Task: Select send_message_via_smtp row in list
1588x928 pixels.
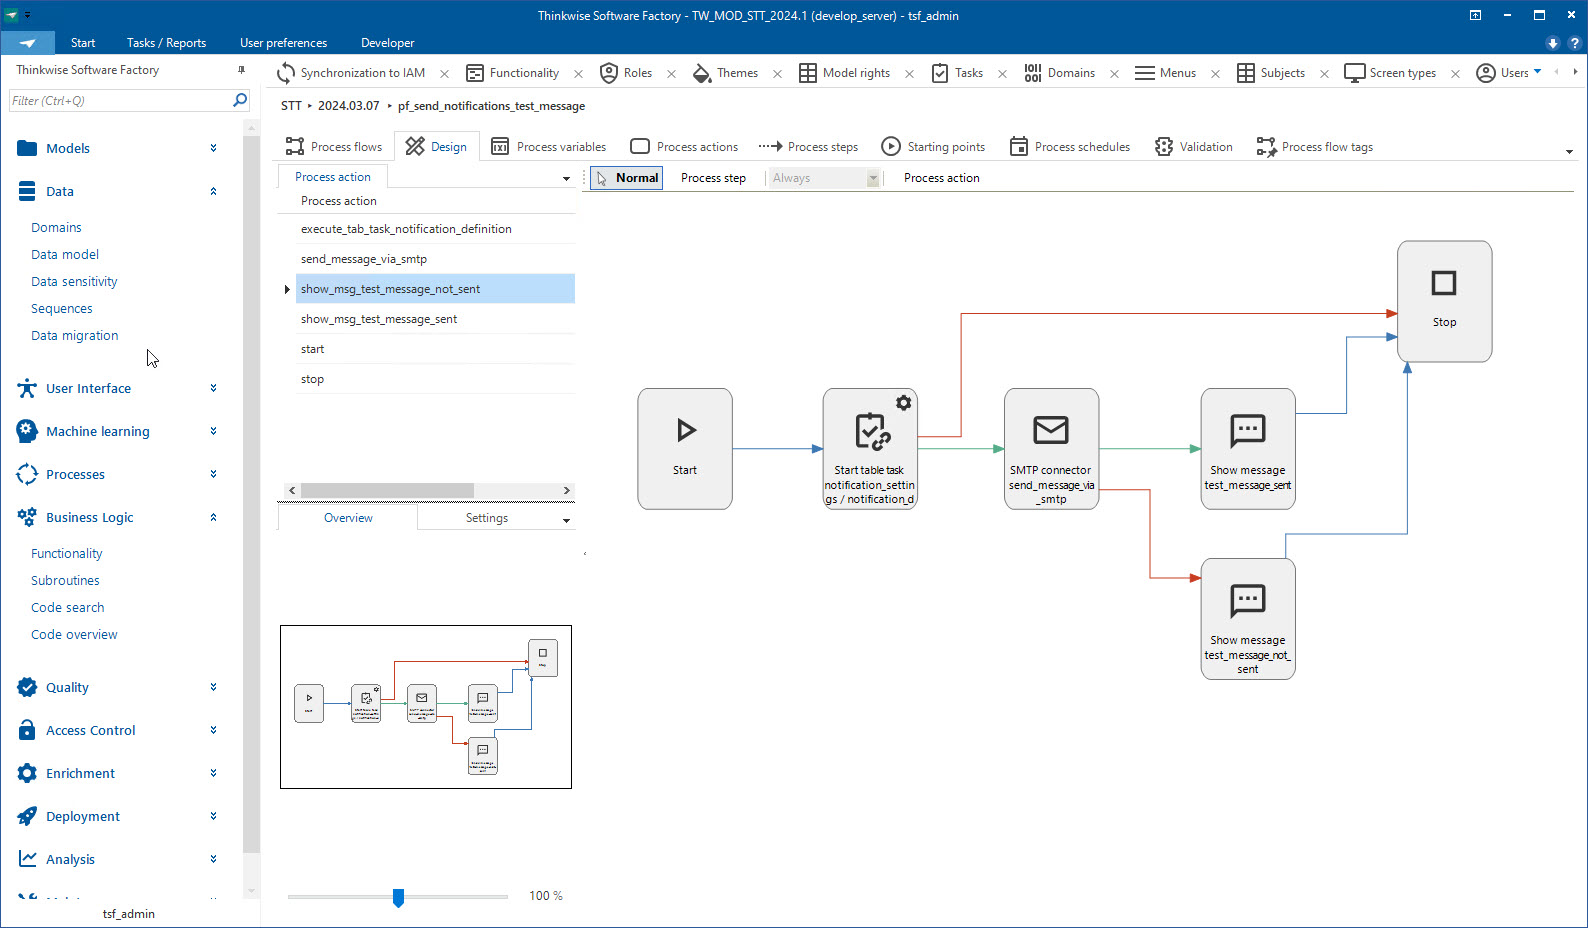Action: (x=364, y=259)
